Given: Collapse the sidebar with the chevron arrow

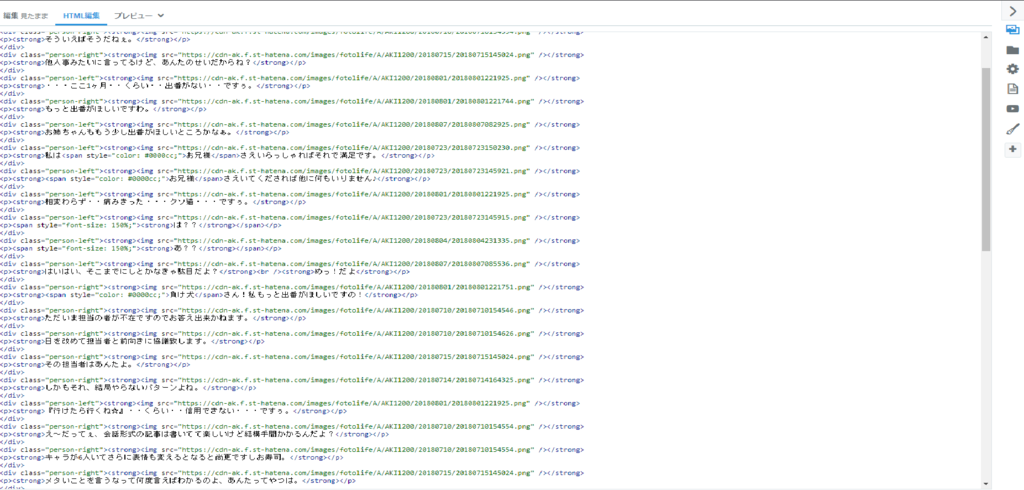Looking at the screenshot, I should 1013,11.
